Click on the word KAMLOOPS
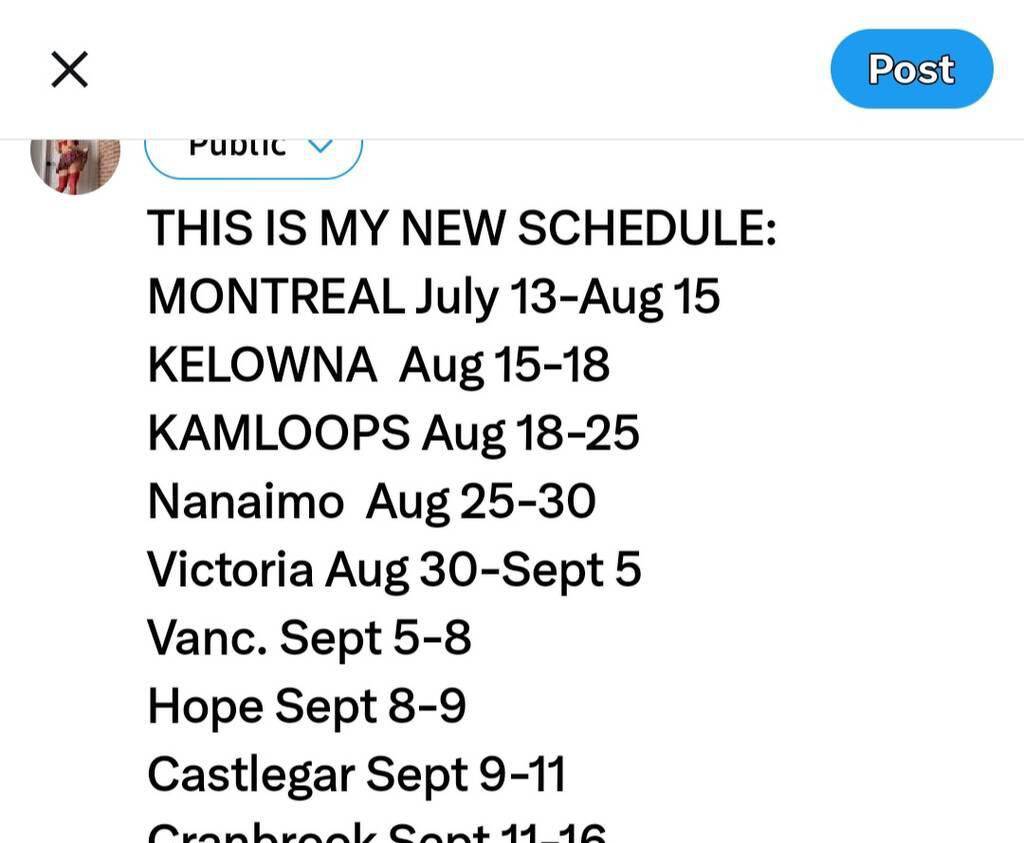The image size is (1024, 843). (x=278, y=433)
